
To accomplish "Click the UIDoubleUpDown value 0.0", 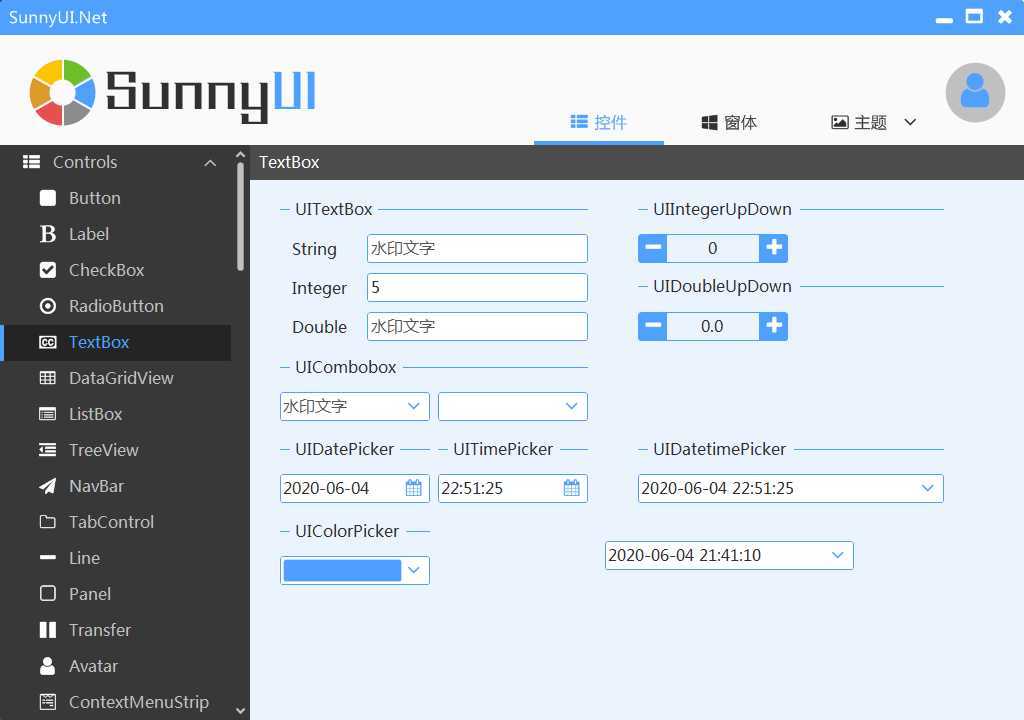I will tap(713, 326).
